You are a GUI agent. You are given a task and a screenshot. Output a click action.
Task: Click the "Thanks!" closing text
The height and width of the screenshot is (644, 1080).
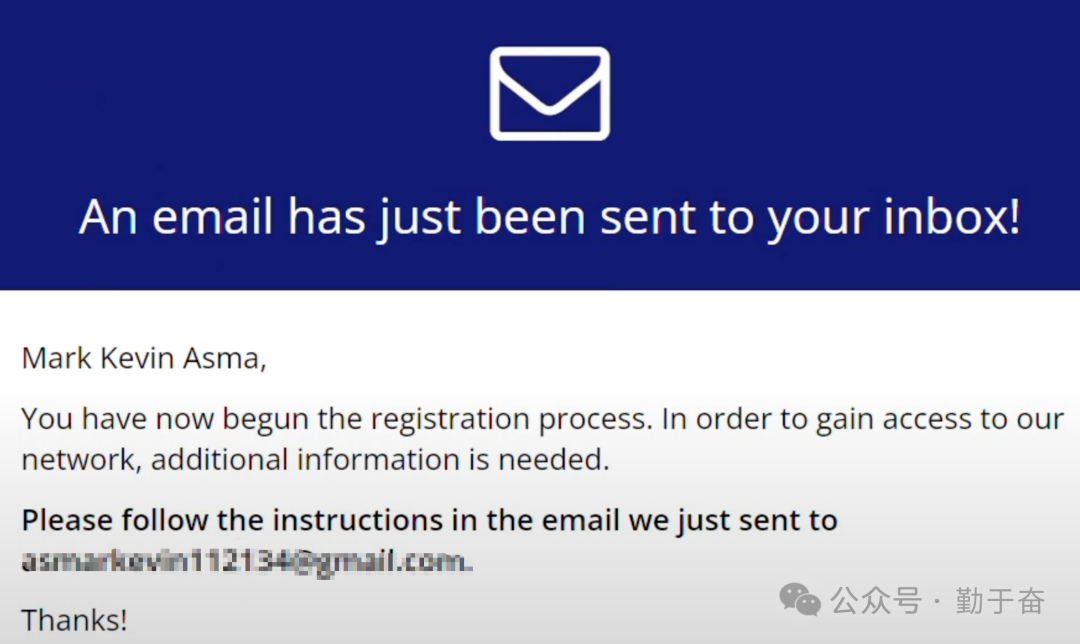coord(74,620)
